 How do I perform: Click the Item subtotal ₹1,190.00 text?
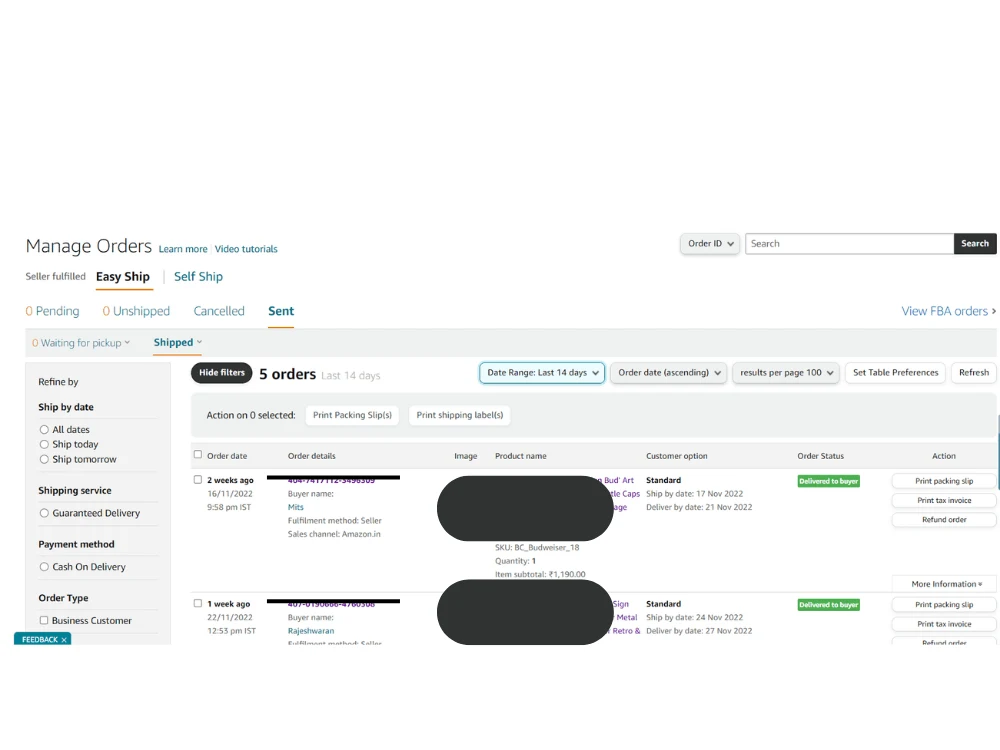[540, 574]
